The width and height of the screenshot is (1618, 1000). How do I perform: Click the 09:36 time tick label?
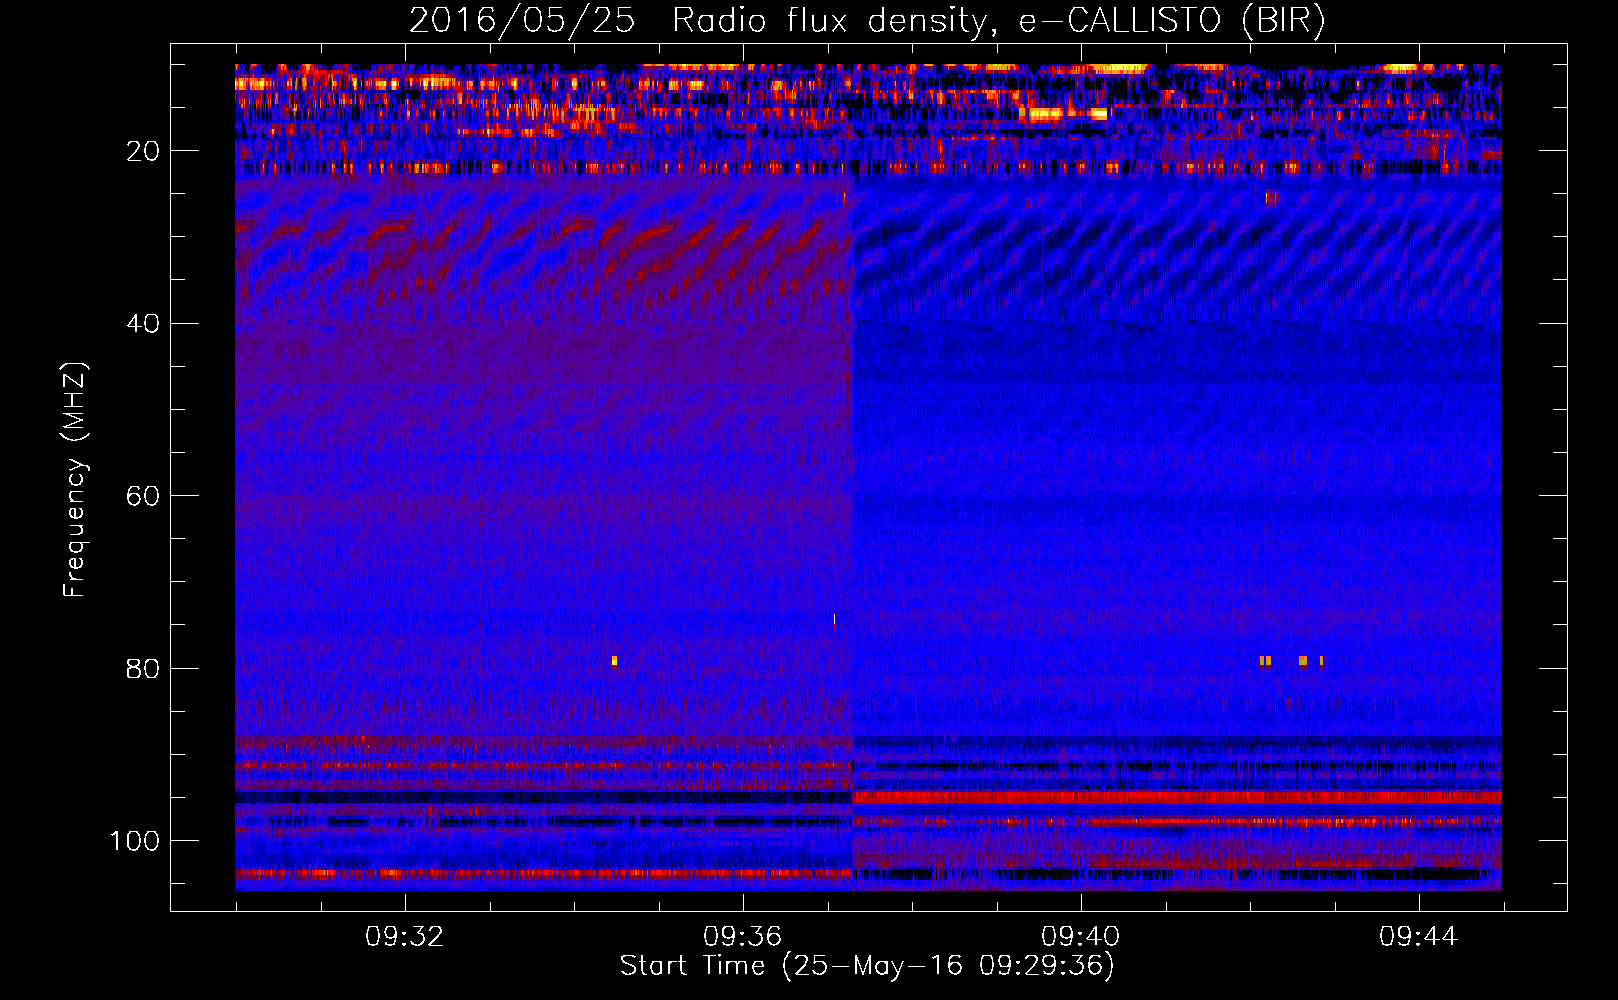(742, 937)
